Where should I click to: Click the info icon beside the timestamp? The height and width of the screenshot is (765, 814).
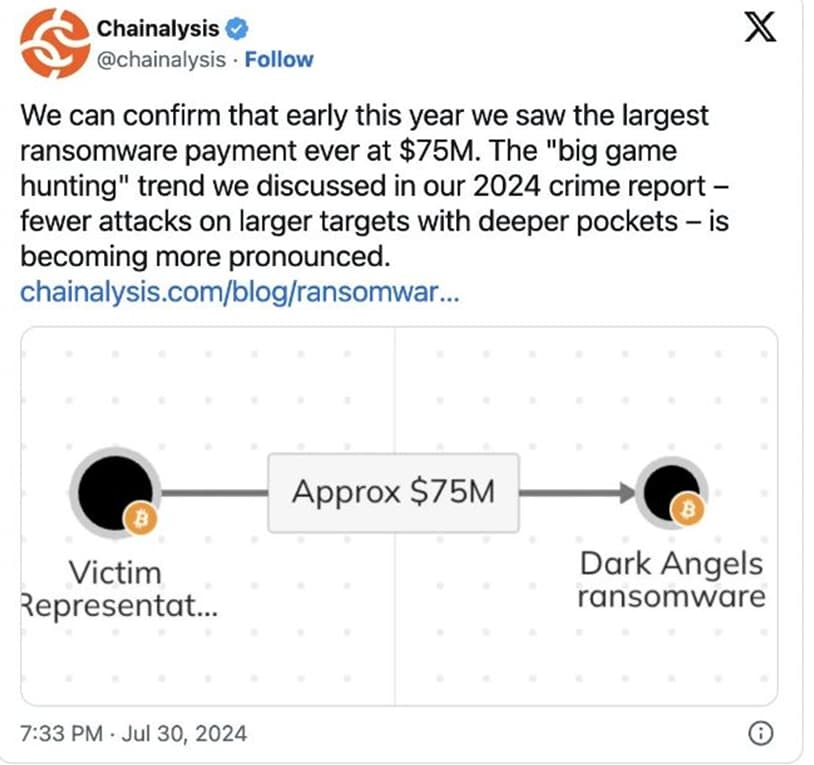point(760,734)
